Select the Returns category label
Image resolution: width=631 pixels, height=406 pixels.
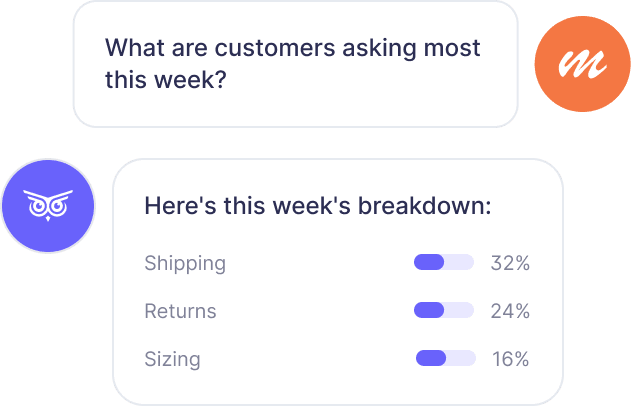click(x=180, y=311)
